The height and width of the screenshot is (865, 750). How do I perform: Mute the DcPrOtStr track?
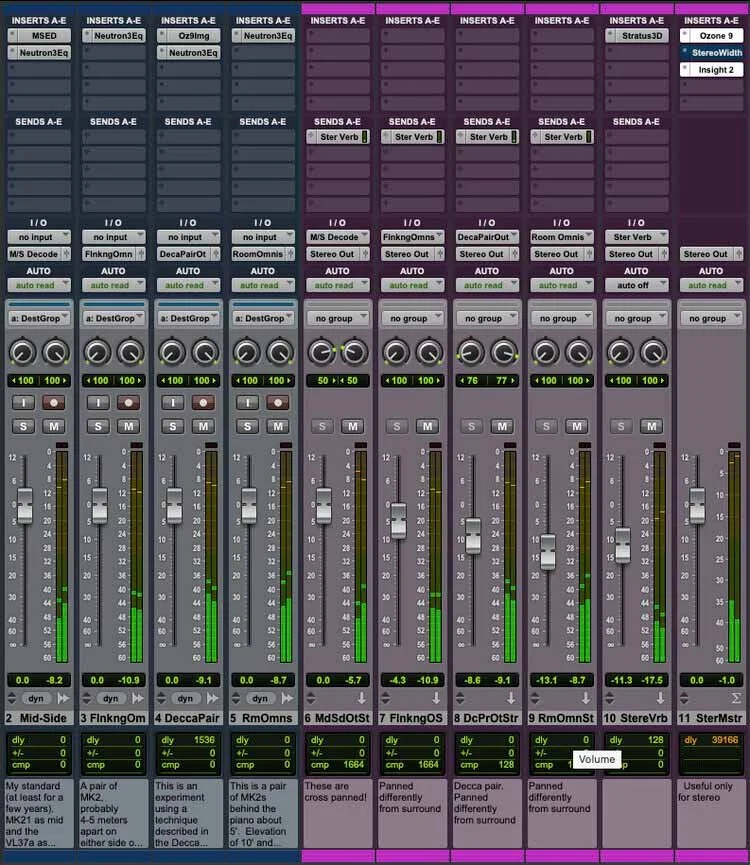pos(502,426)
